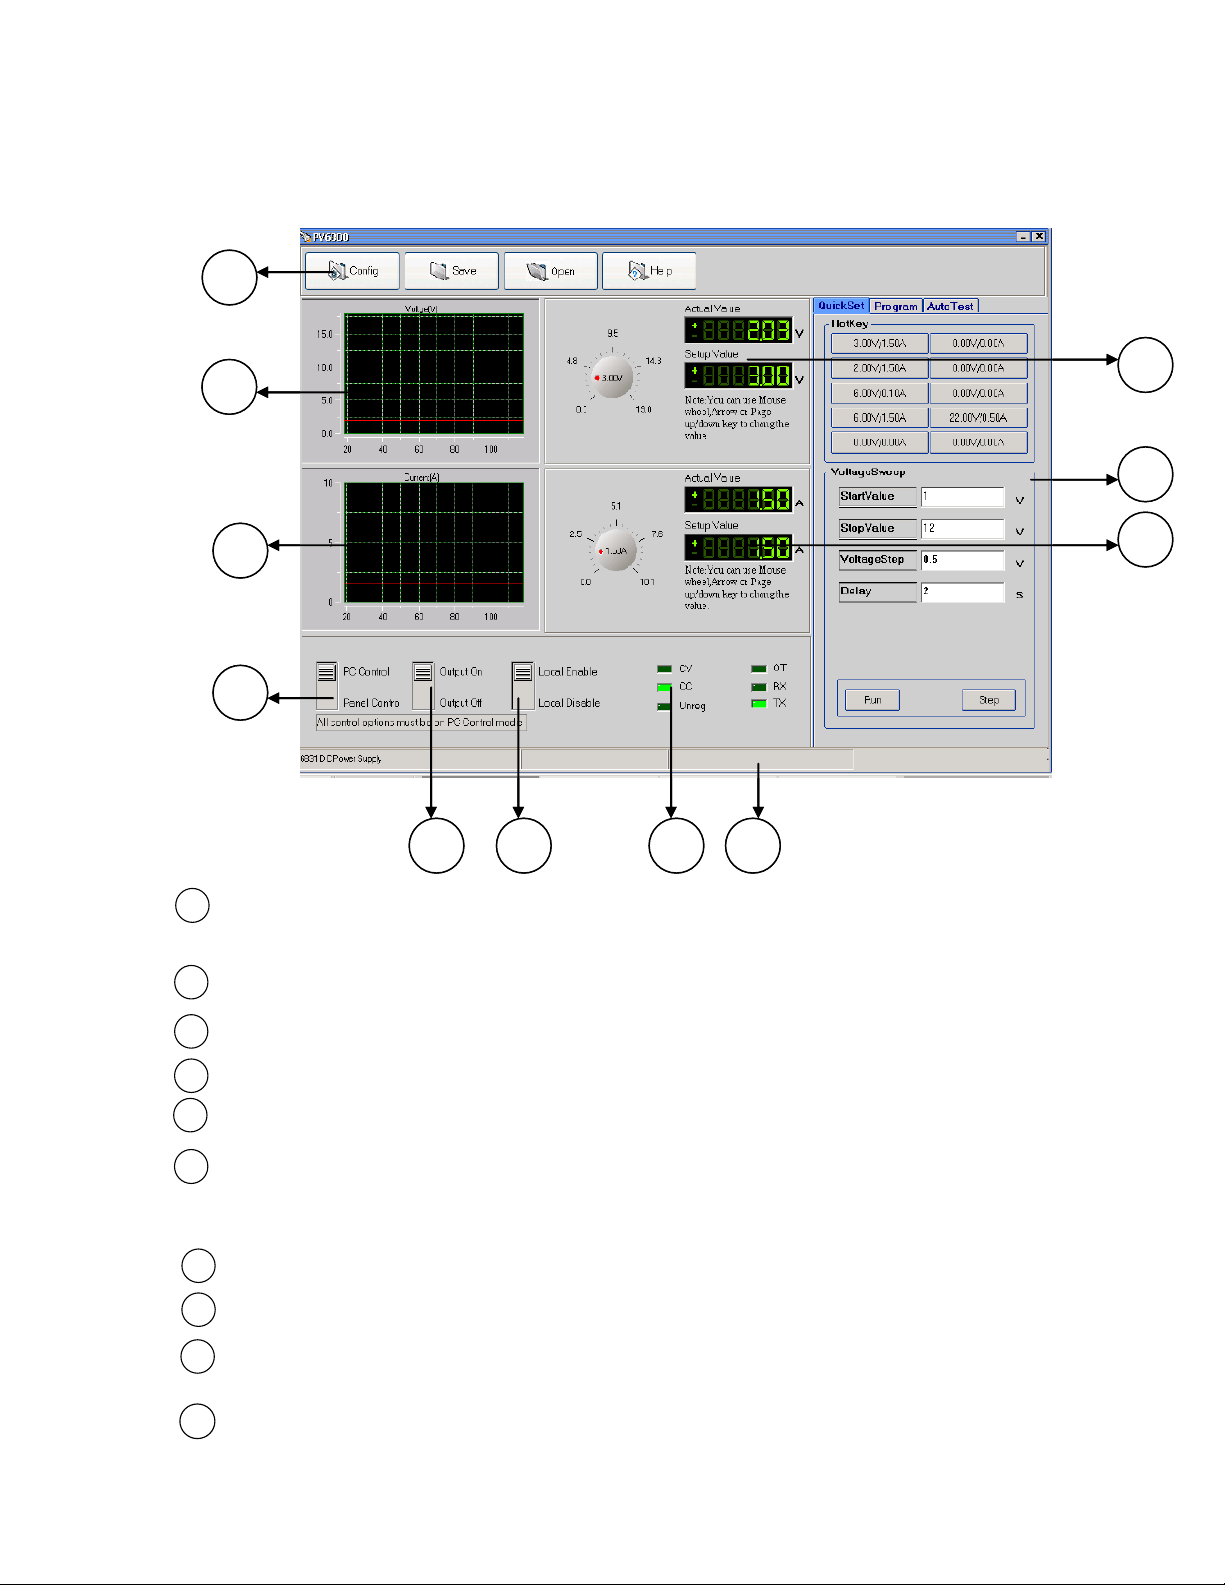Click the Current(A) graph area

[x=434, y=543]
